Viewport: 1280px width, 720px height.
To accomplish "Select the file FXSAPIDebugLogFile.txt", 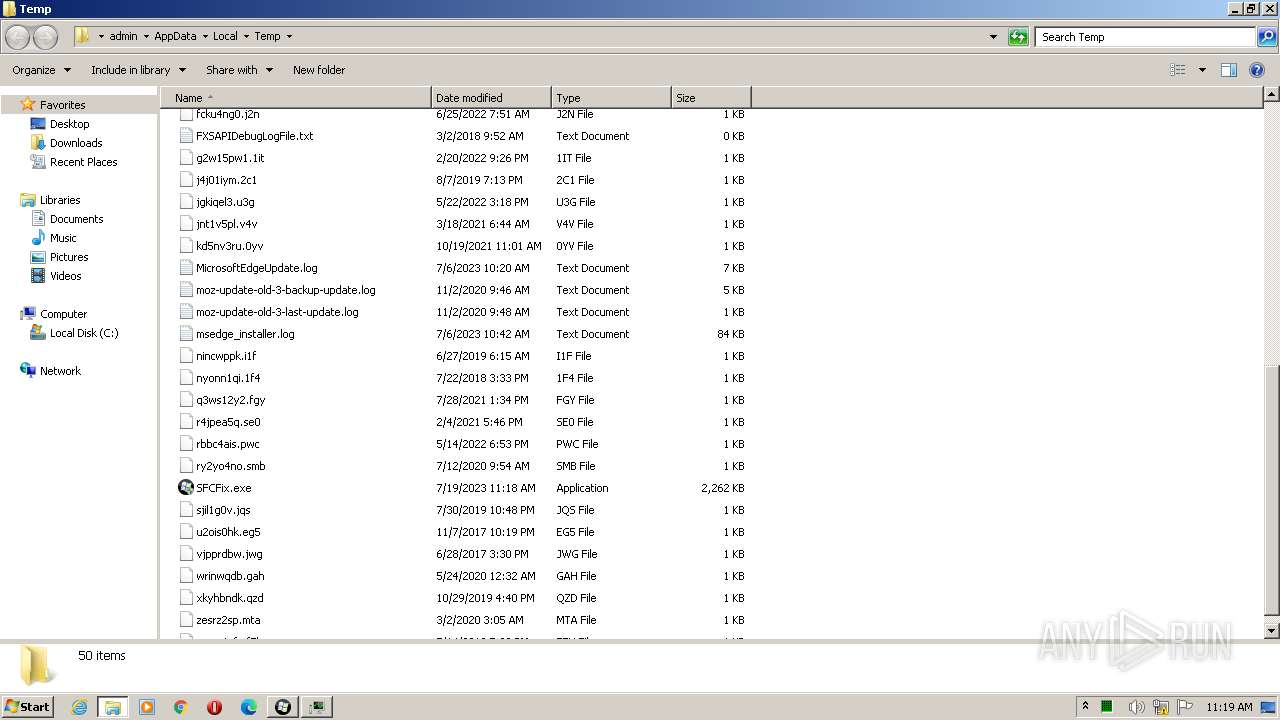I will point(254,136).
